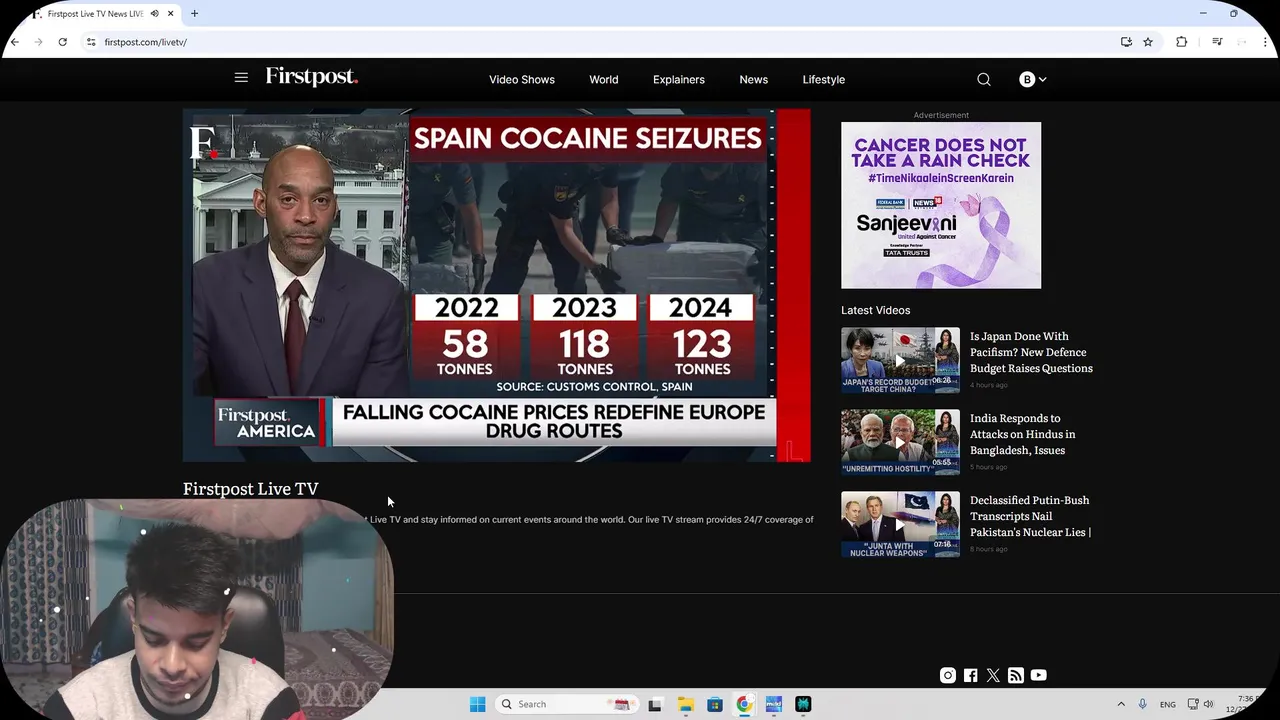Open 'Is Japan Done With Pacifism?' article link
This screenshot has width=1280, height=720.
pos(1031,352)
